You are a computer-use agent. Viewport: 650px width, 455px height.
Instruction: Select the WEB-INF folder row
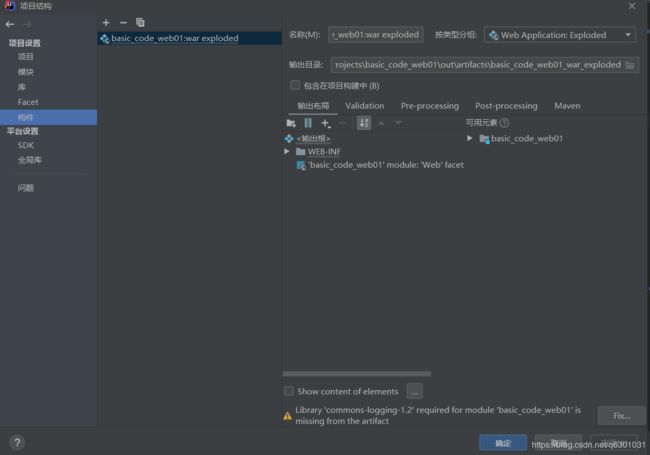[x=318, y=152]
